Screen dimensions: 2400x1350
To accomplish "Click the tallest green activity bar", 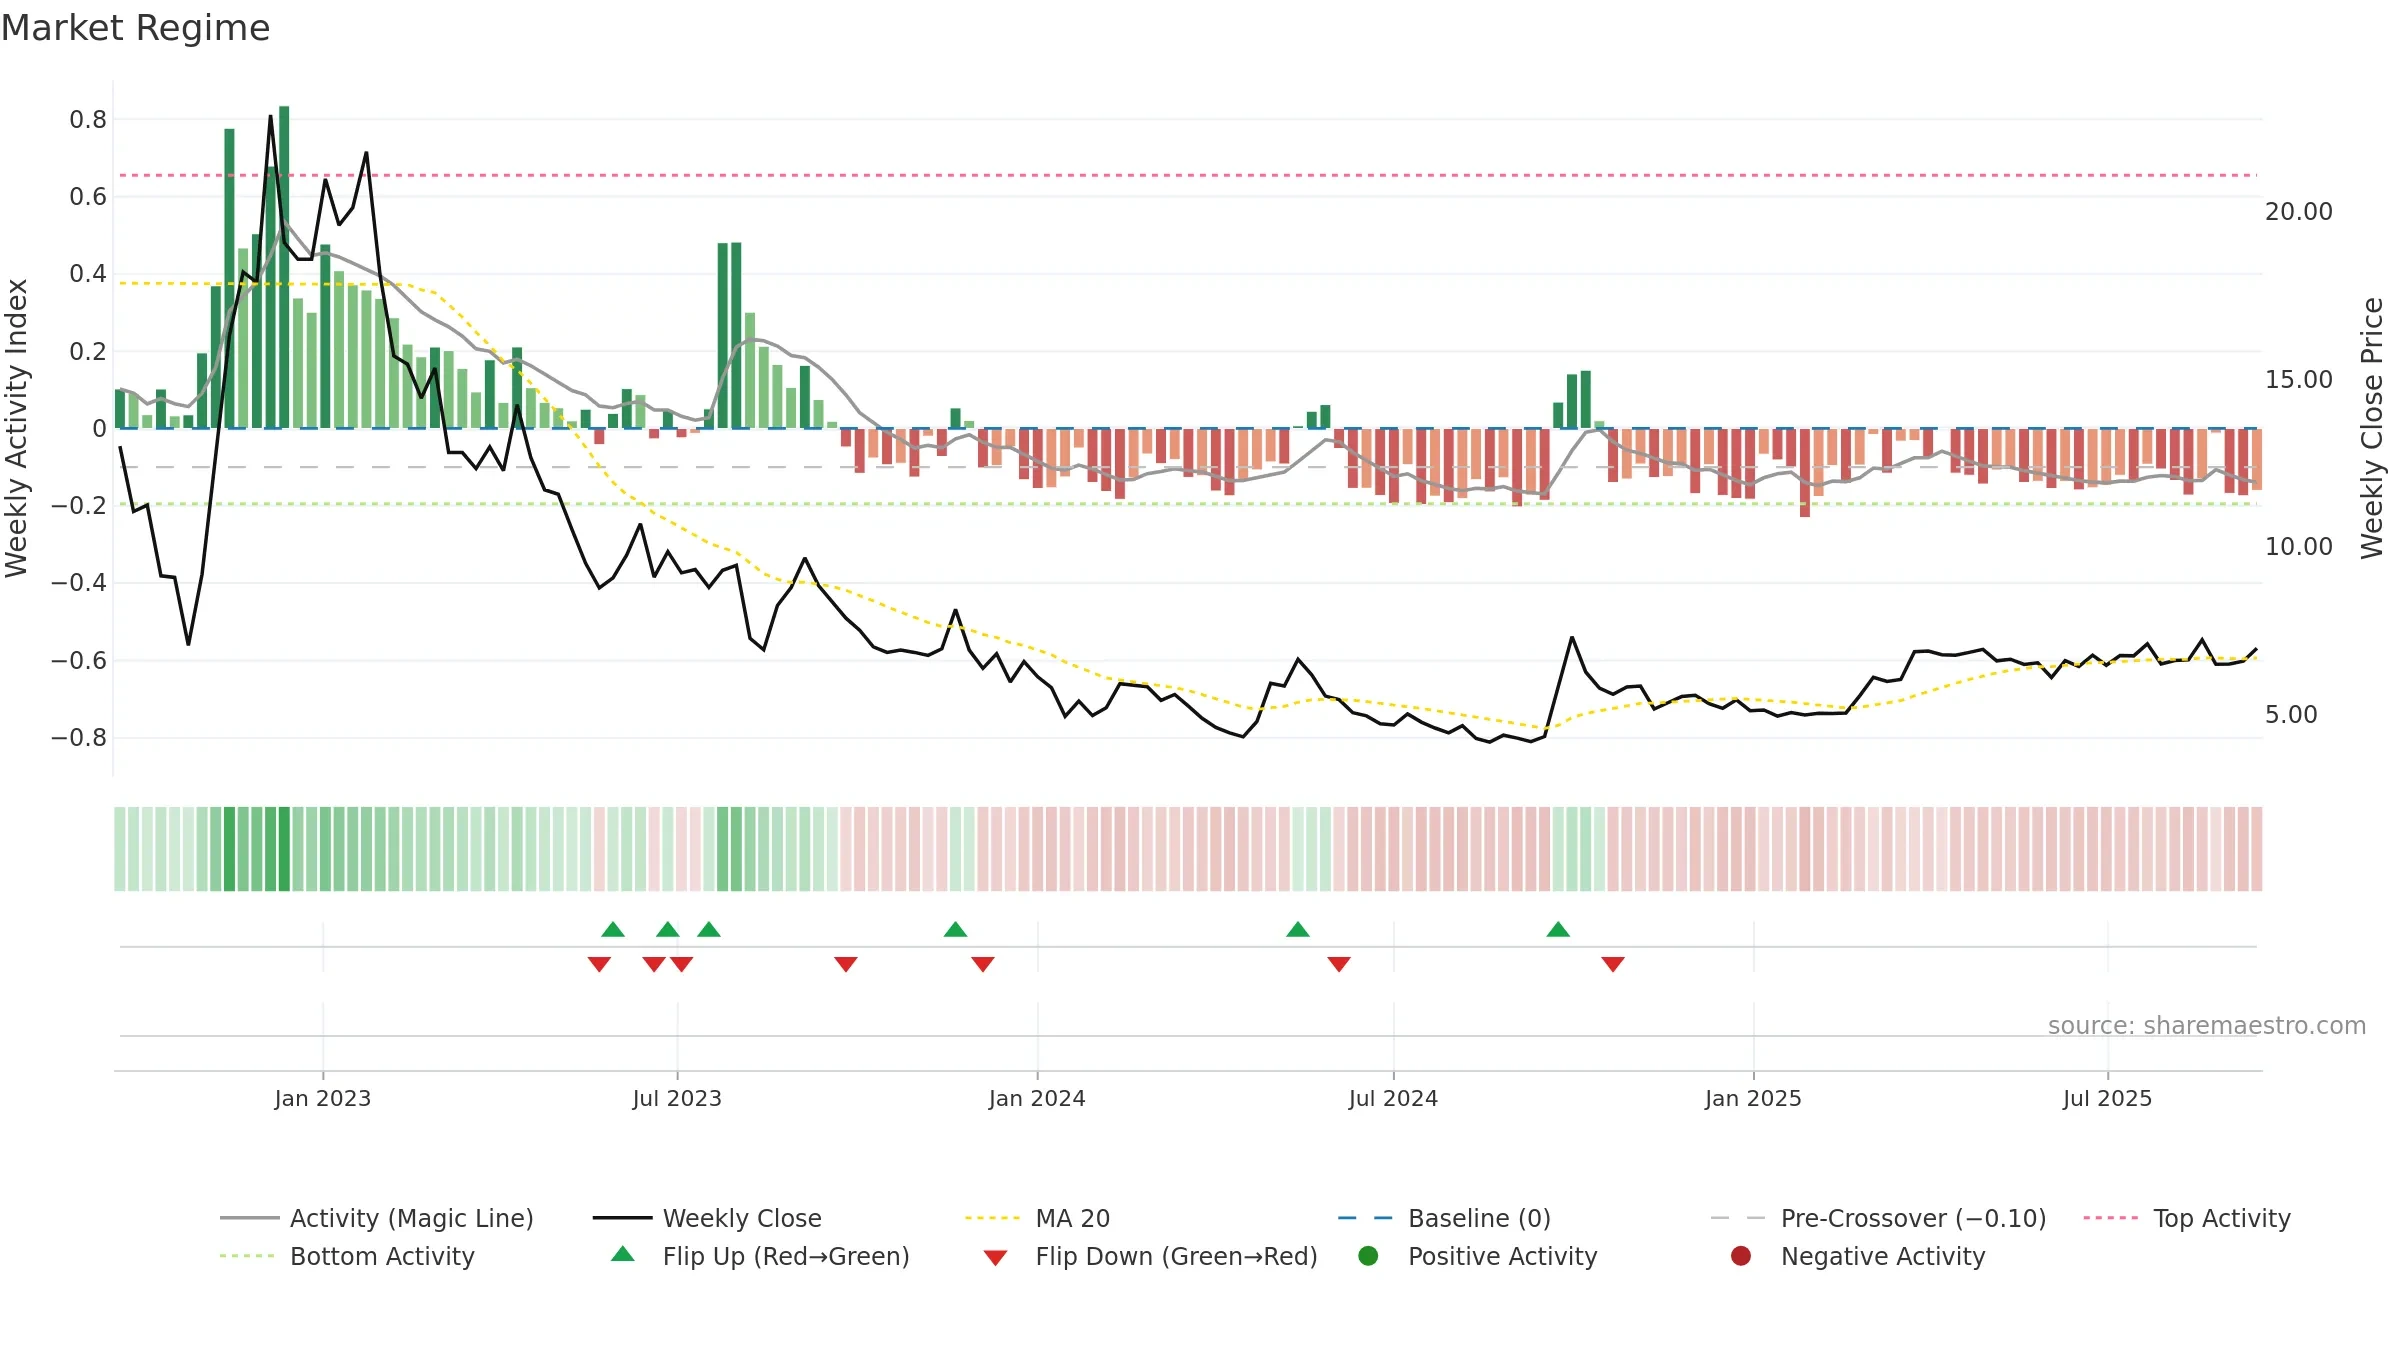I will [x=284, y=267].
